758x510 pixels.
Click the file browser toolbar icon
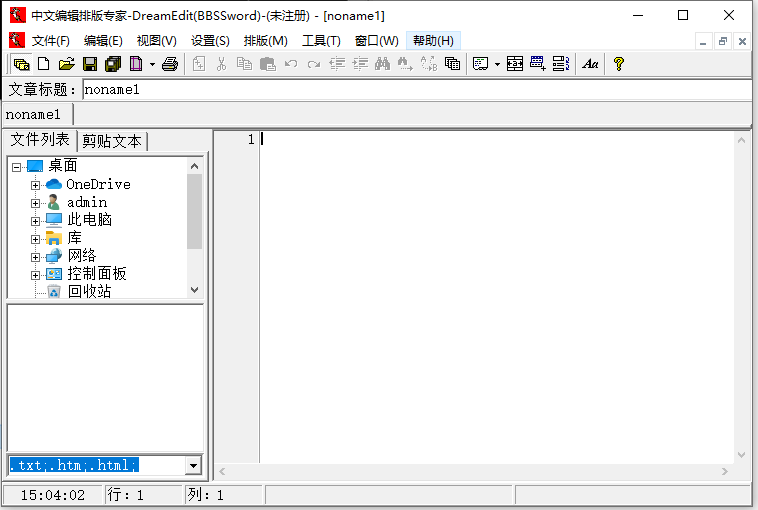click(21, 64)
